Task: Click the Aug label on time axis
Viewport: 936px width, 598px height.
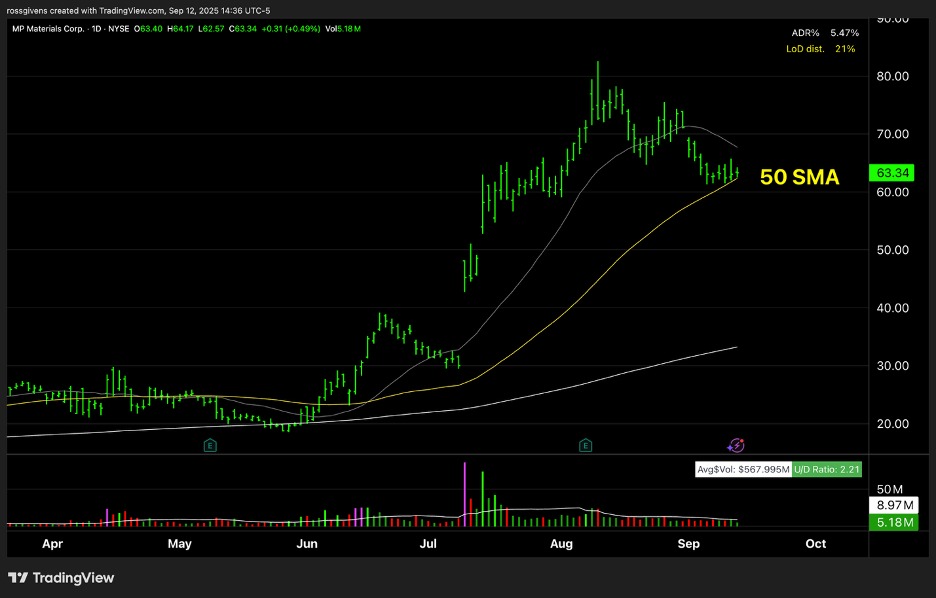Action: click(x=561, y=544)
